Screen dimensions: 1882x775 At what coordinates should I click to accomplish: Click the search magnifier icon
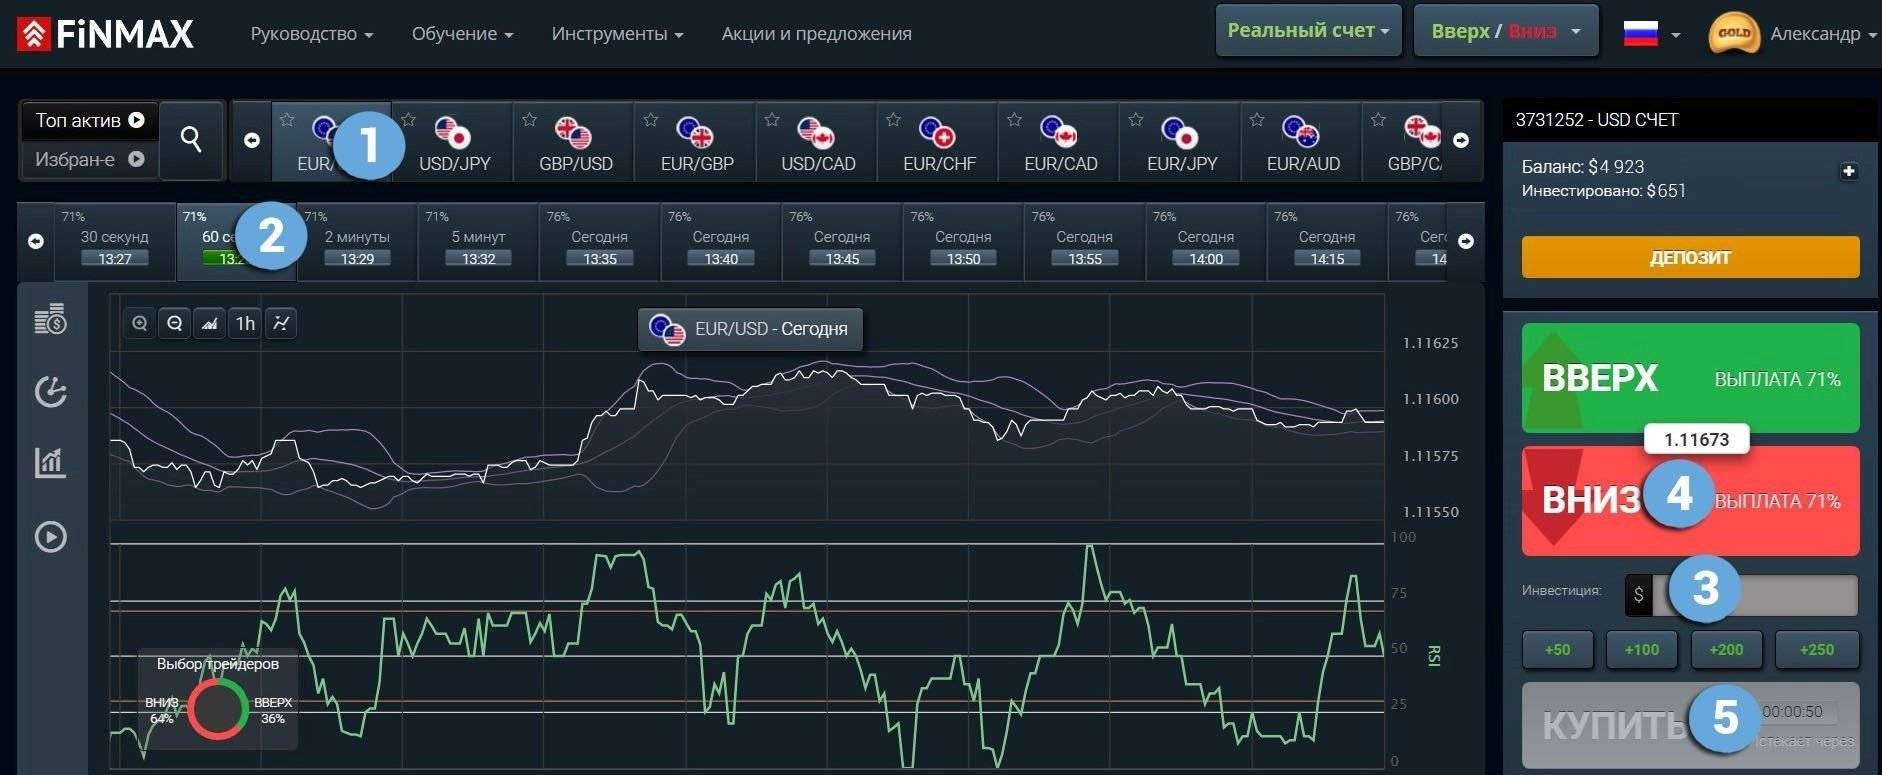(x=191, y=139)
